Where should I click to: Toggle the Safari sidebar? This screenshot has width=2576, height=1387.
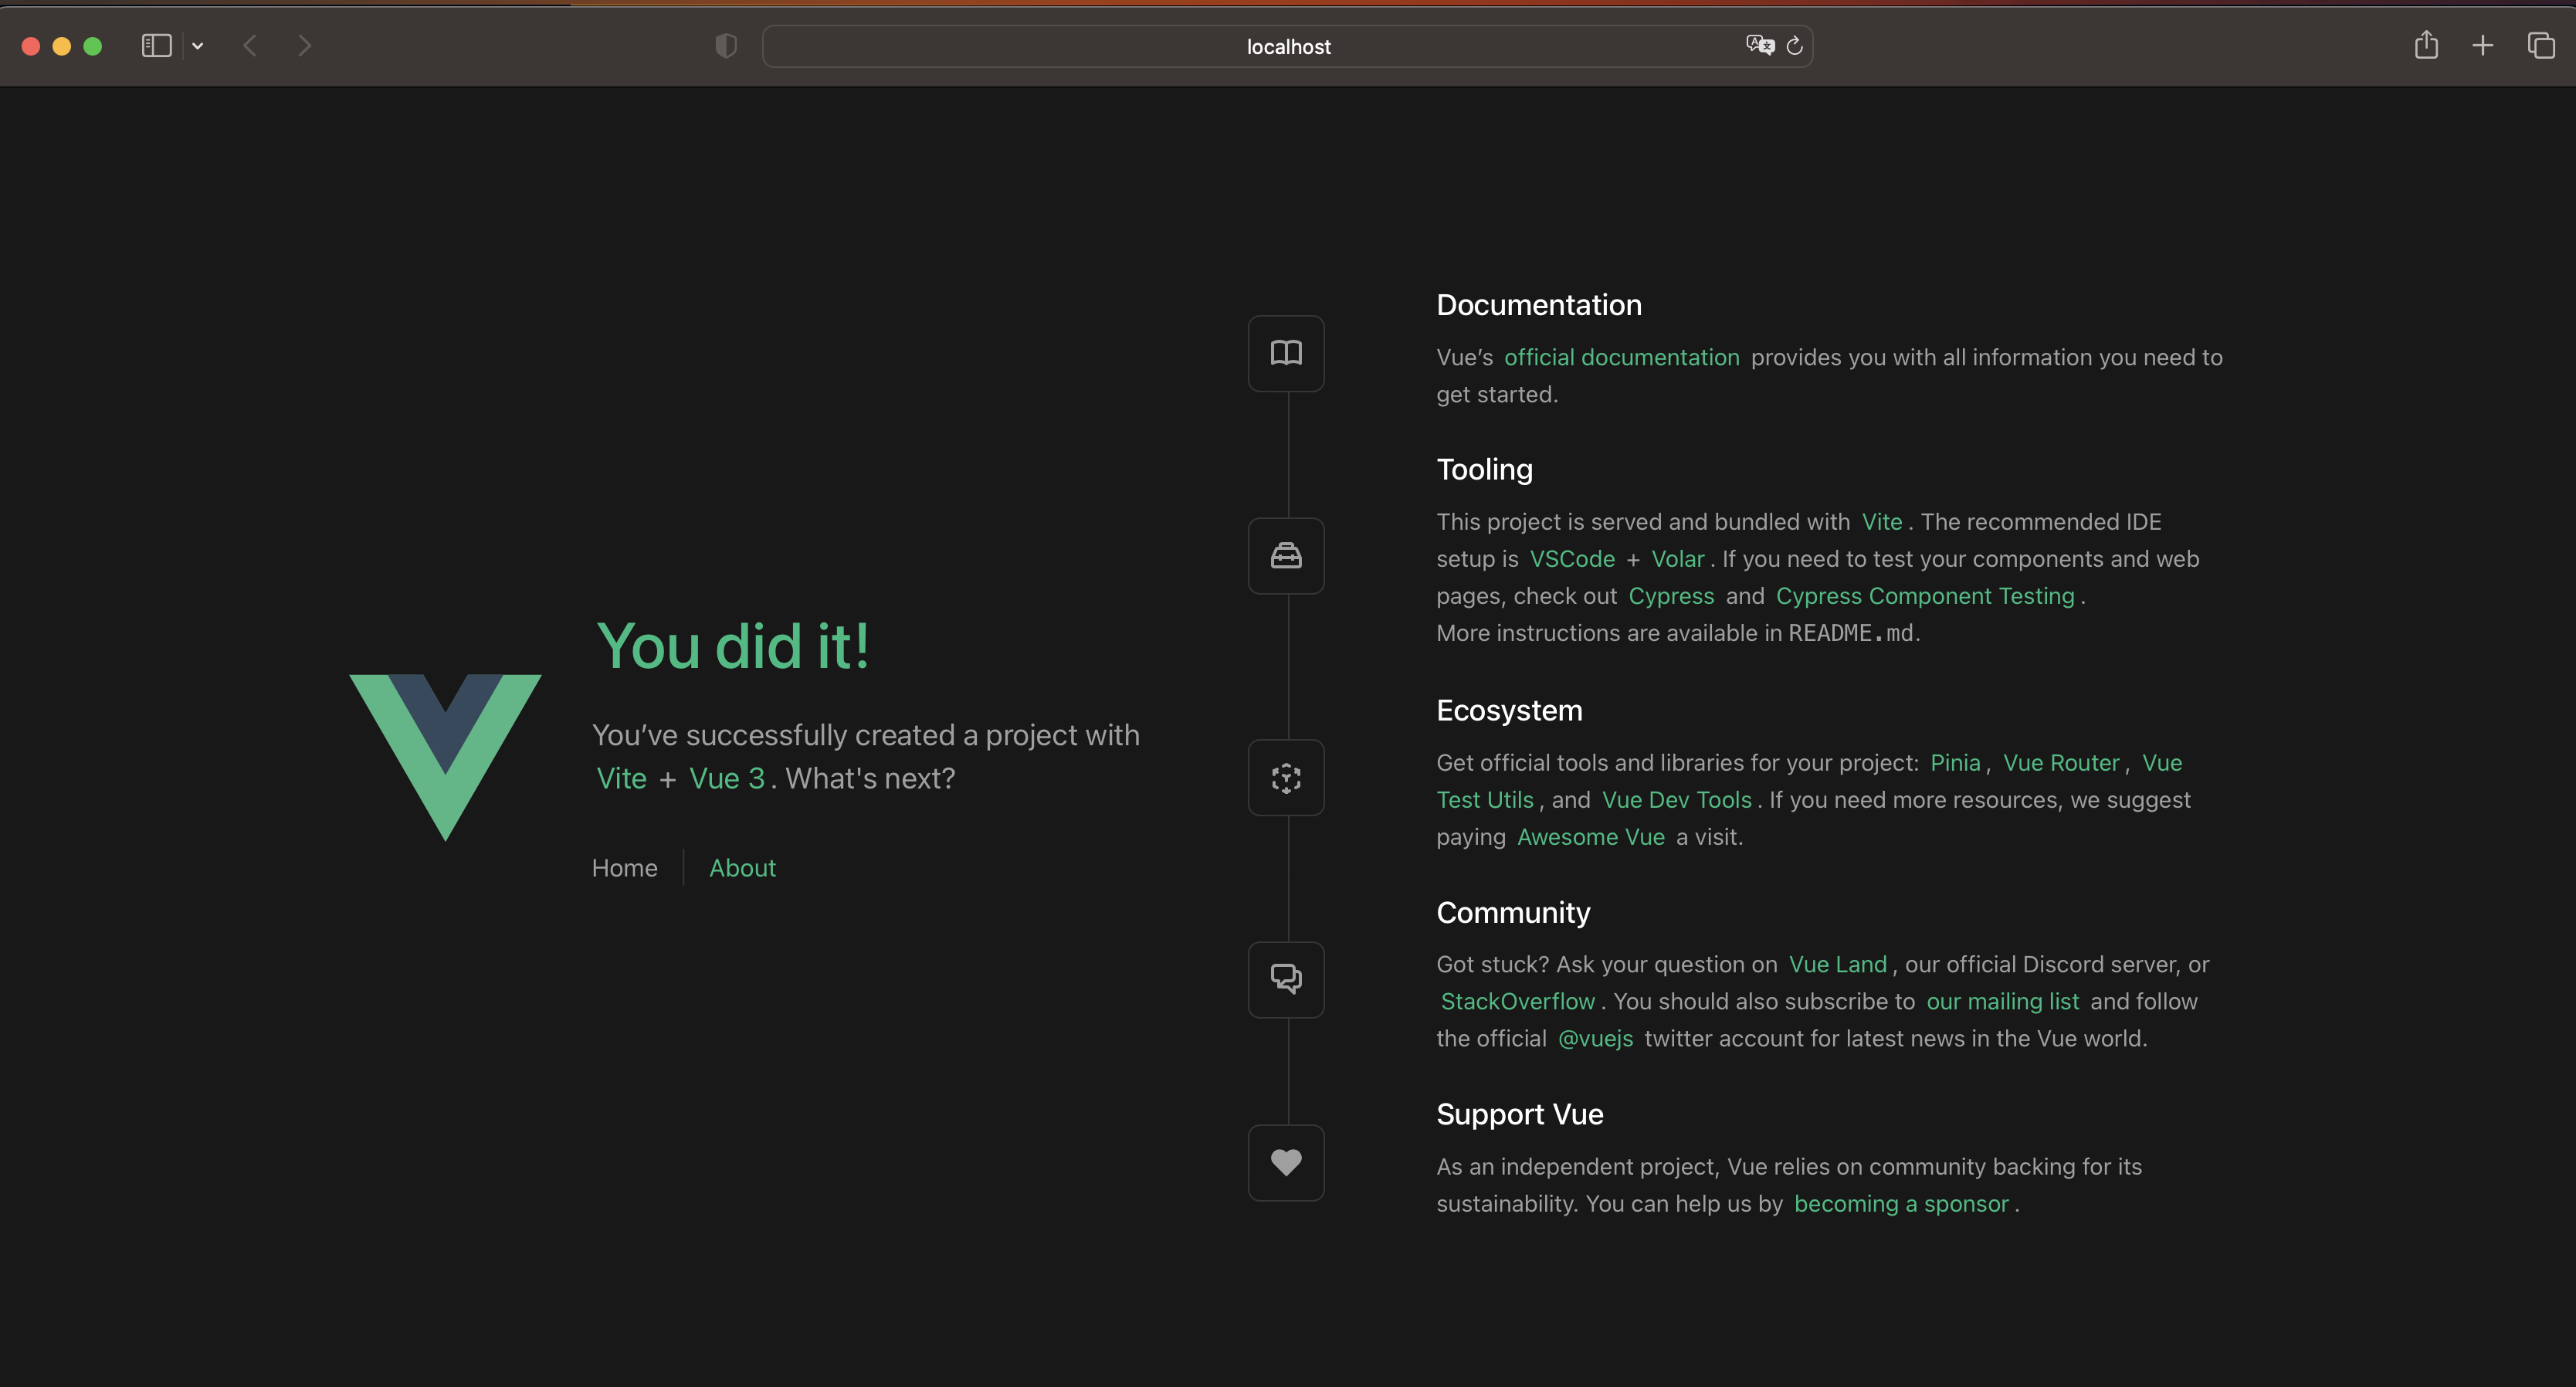pyautogui.click(x=157, y=46)
